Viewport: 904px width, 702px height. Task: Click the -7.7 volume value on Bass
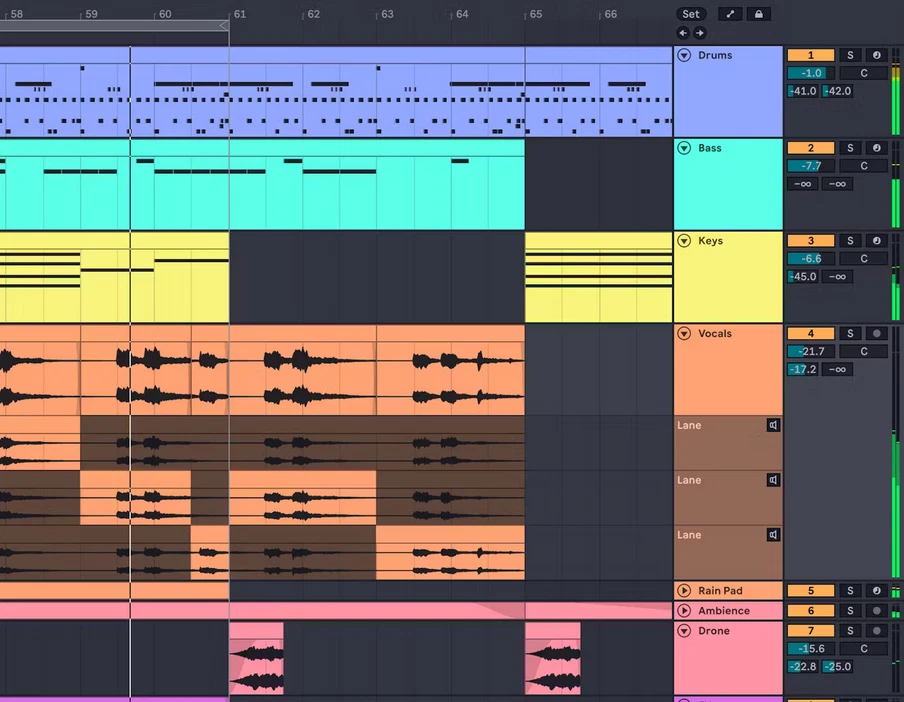[x=811, y=166]
